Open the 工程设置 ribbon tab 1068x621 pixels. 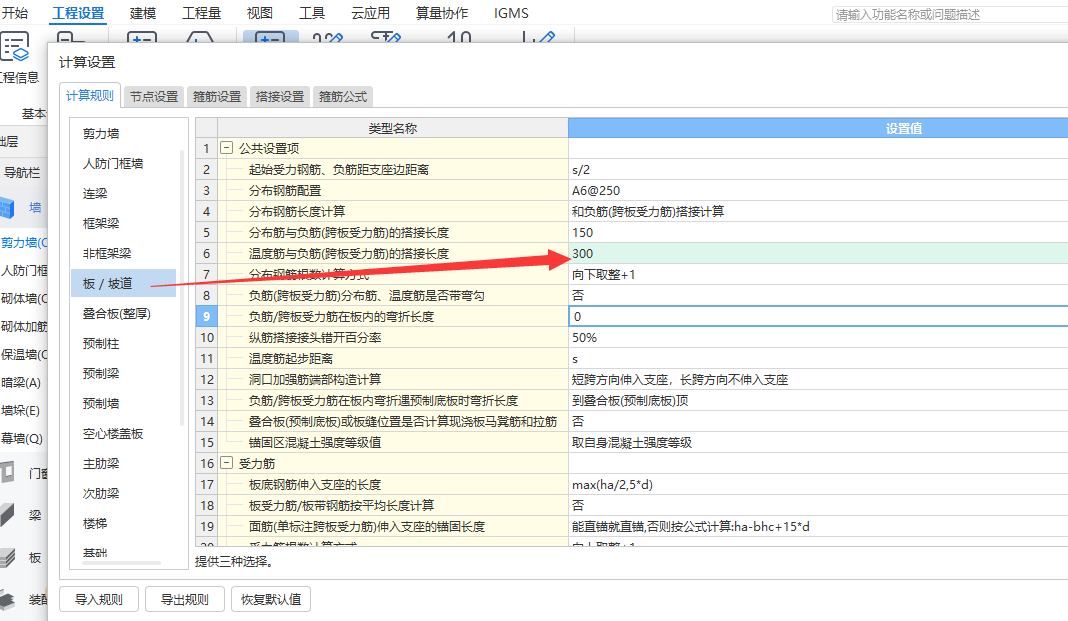point(78,14)
